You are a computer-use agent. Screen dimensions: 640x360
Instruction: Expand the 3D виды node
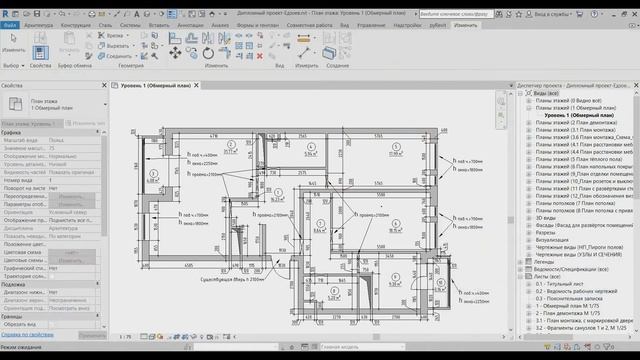(529, 218)
